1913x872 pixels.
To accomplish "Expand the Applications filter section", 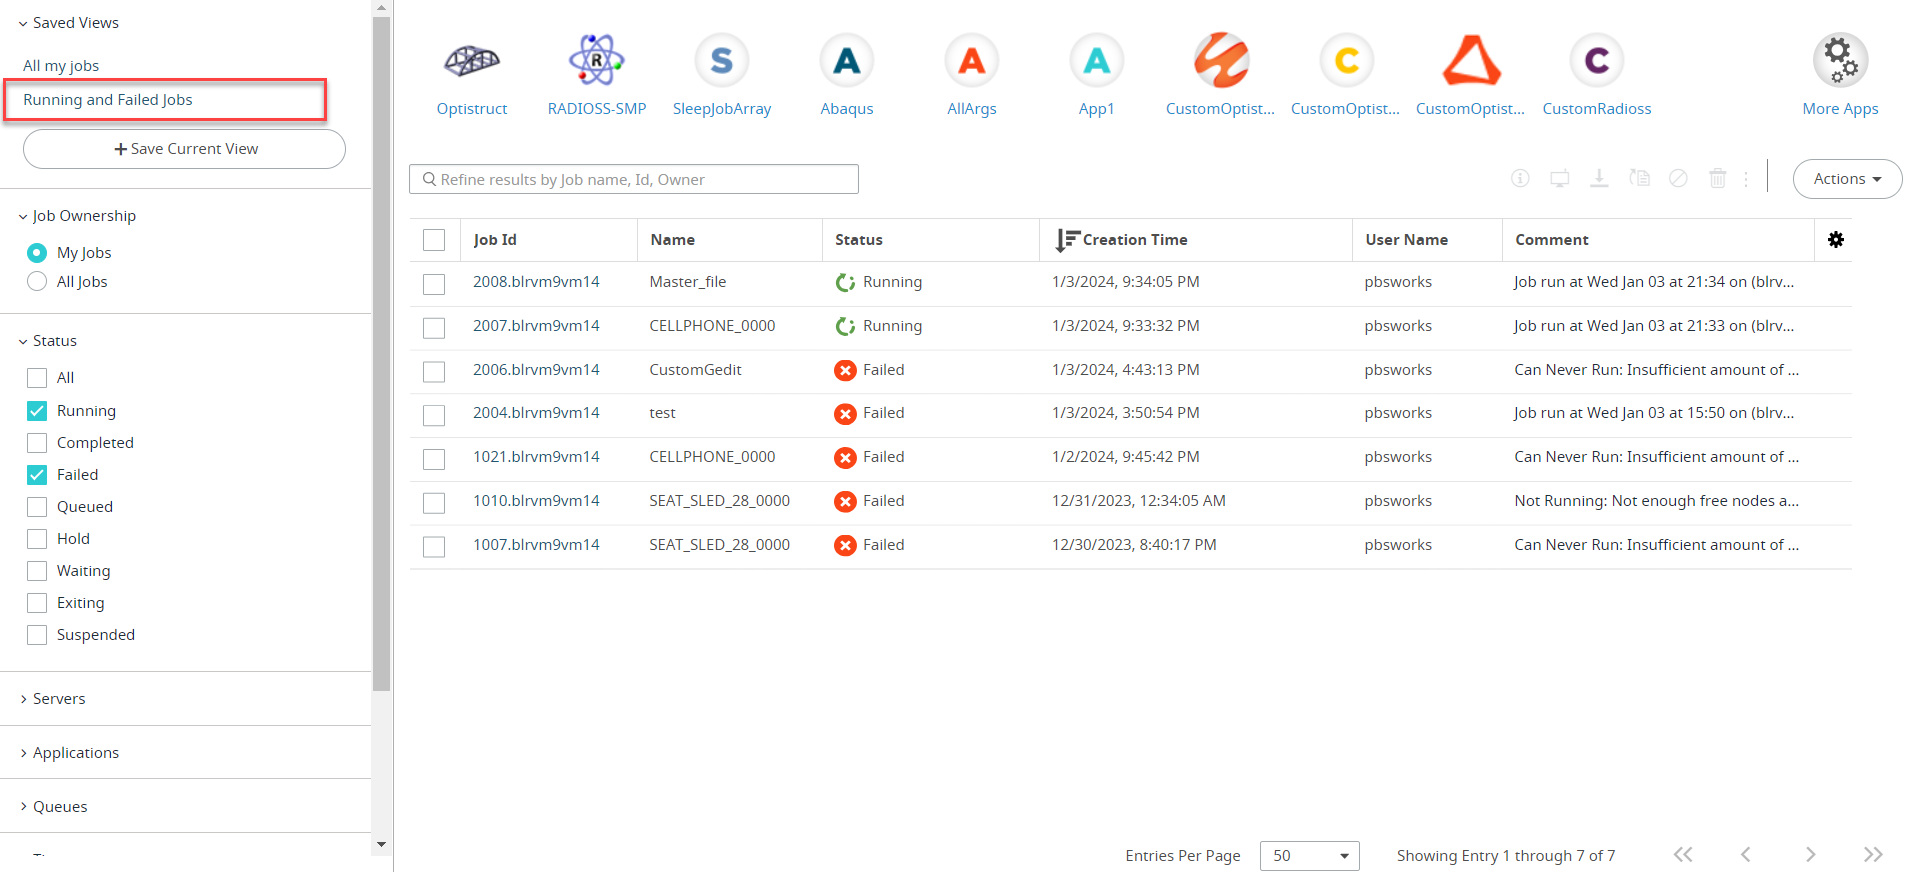I will (75, 753).
